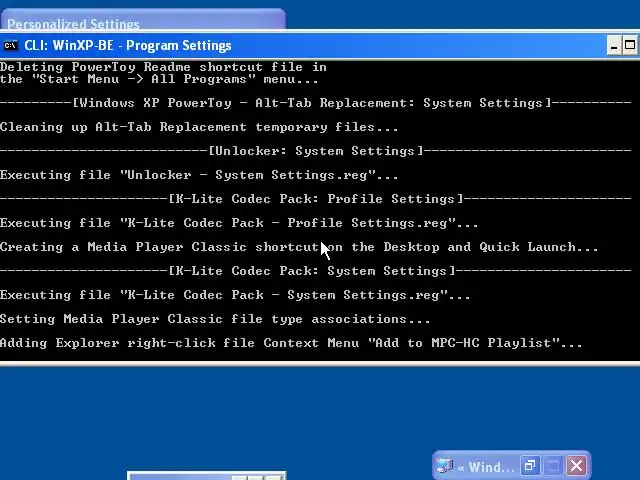
Task: Click the [K-Lite Codec Pack: Profile Settings] header
Action: pos(316,199)
